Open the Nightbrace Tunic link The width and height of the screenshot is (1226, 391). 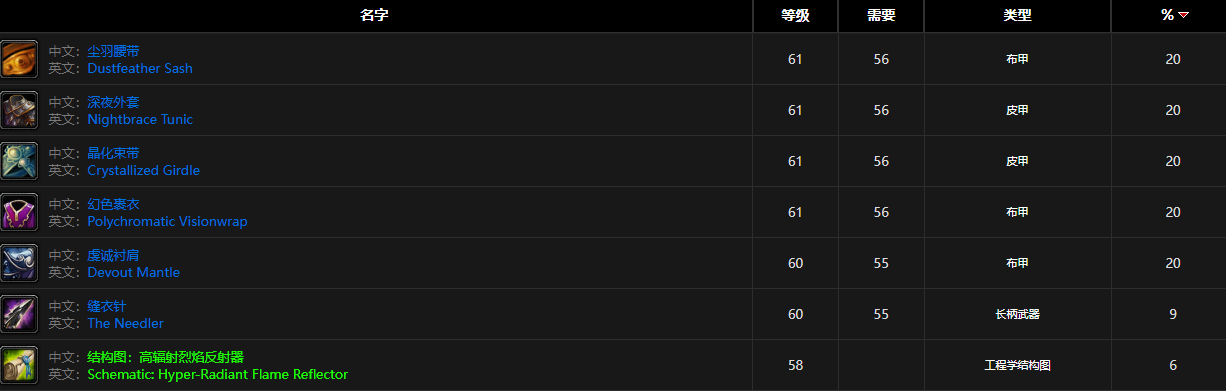pyautogui.click(x=140, y=119)
